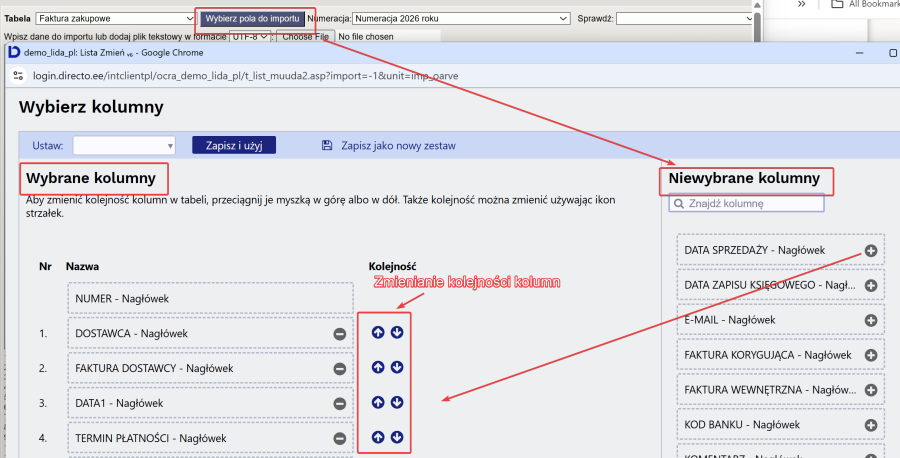Add FAKTURA WEWNĘTRZNA column via plus icon
The image size is (900, 458).
pos(871,390)
